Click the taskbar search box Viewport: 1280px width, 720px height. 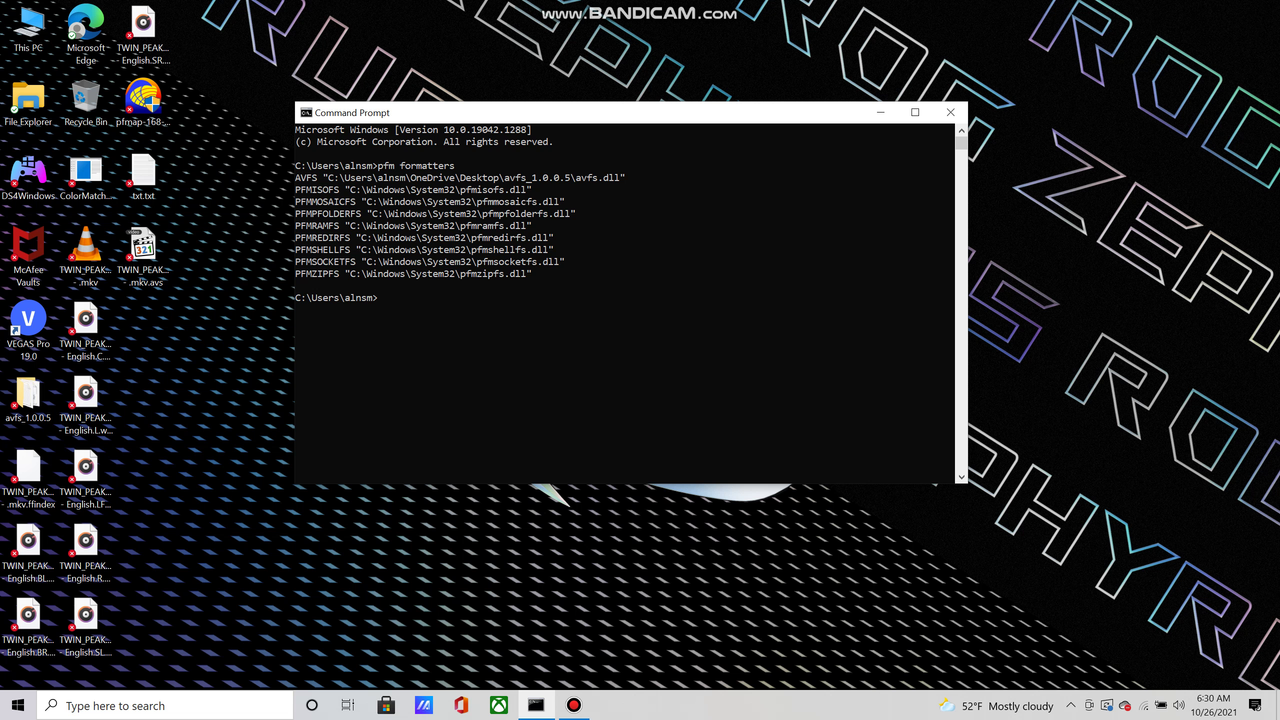click(x=165, y=705)
